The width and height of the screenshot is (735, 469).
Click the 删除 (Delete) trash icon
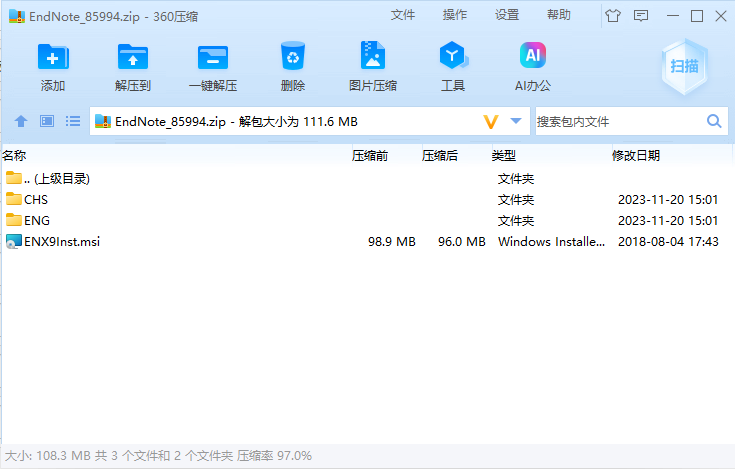click(292, 56)
